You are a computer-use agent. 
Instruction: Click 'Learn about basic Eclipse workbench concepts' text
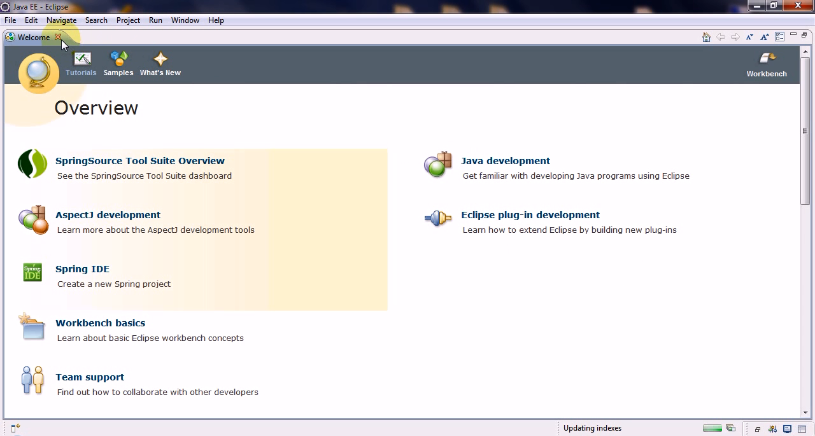(x=150, y=338)
